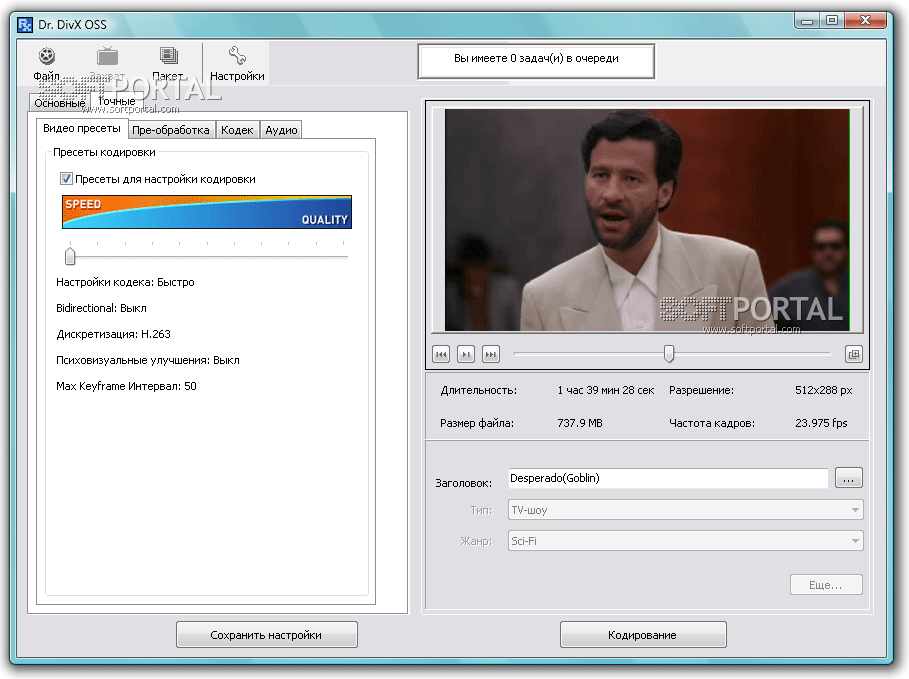This screenshot has width=909, height=679.
Task: Click Сохранить настройки button
Action: (267, 635)
